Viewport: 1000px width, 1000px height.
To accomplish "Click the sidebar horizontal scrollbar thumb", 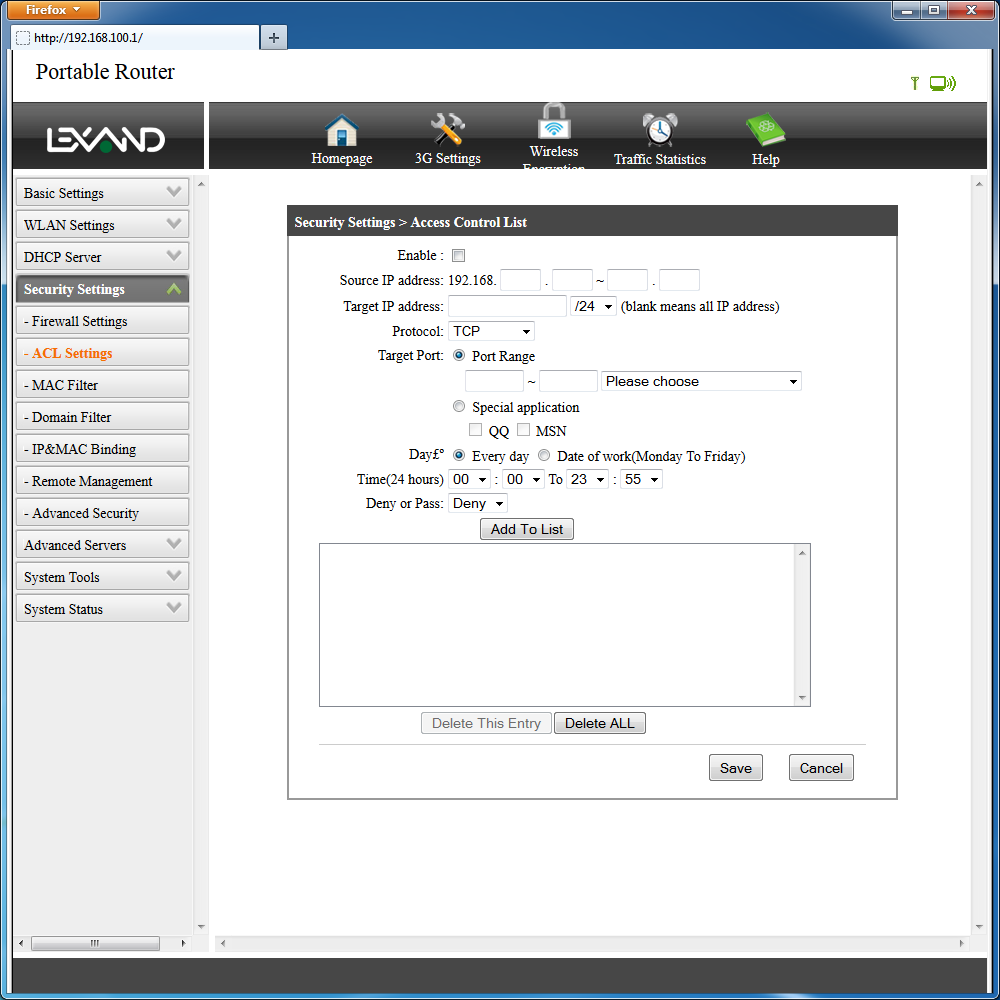I will (x=95, y=943).
